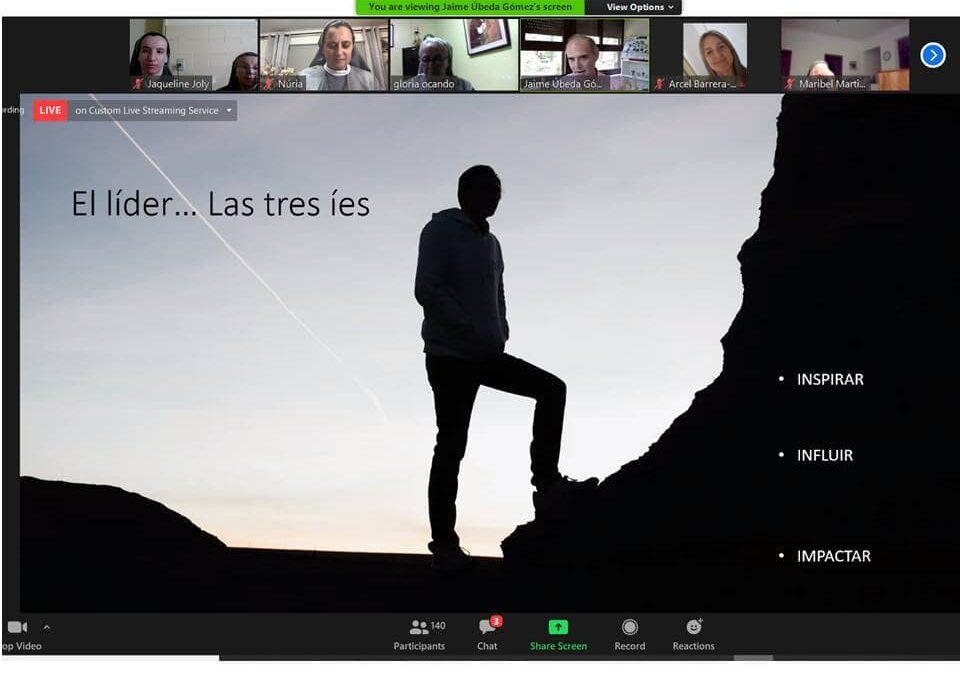Click the INFLUIR bullet text
The height and width of the screenshot is (675, 960).
point(825,456)
